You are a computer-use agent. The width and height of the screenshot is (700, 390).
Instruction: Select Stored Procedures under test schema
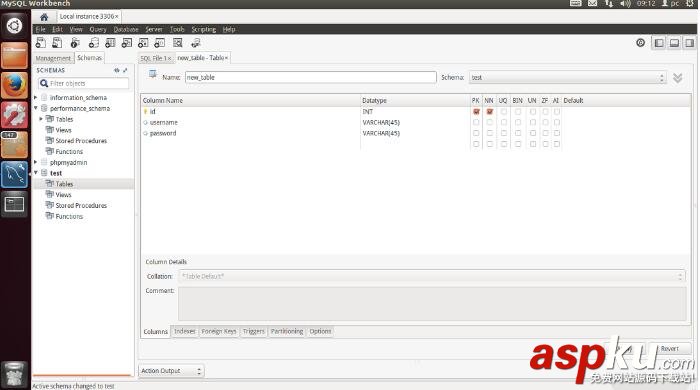tap(81, 205)
